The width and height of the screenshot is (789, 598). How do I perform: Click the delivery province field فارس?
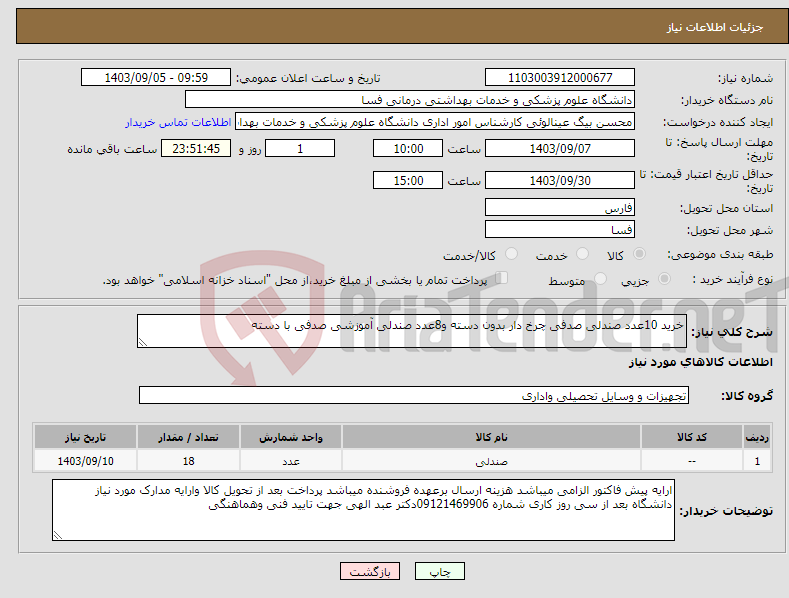click(560, 207)
